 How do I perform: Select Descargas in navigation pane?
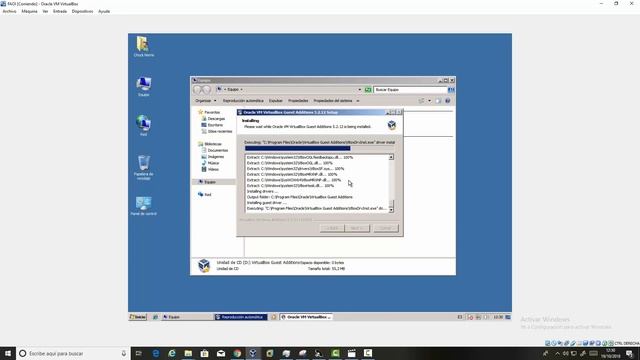tap(213, 119)
